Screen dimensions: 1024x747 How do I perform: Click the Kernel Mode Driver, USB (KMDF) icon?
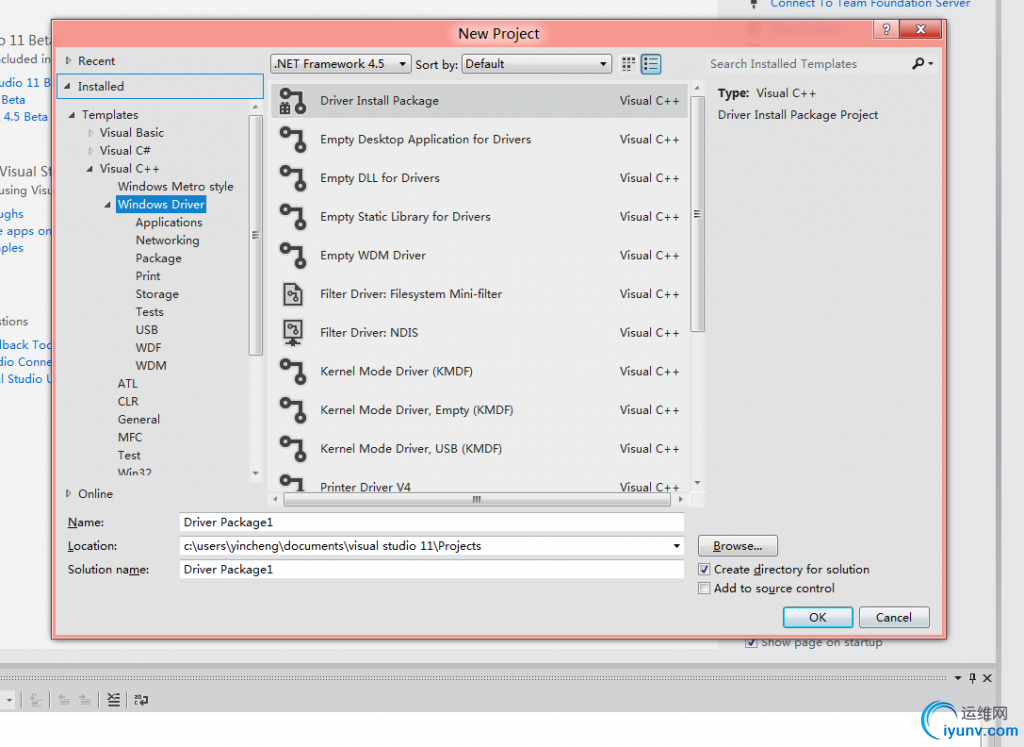[x=292, y=449]
